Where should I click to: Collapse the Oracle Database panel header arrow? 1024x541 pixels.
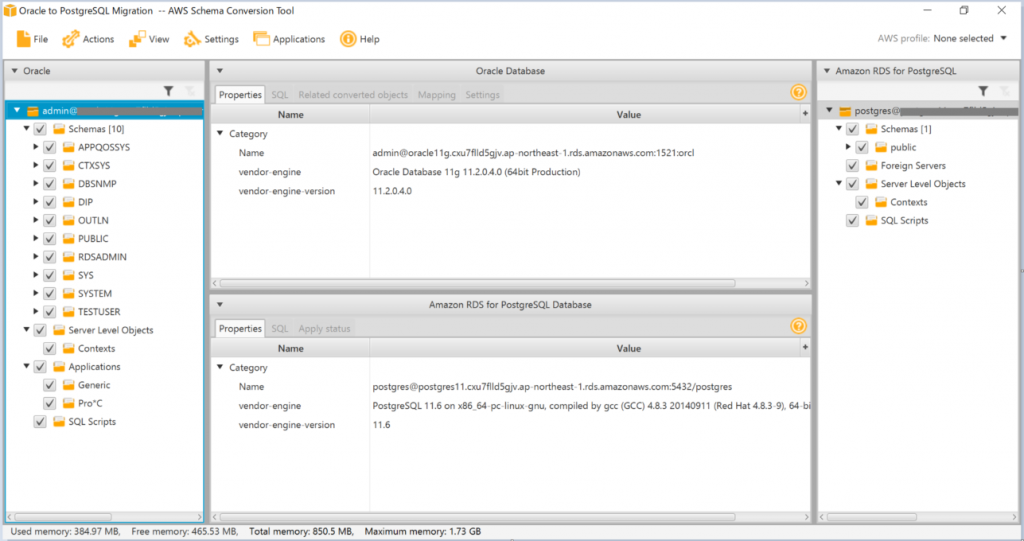click(x=220, y=71)
